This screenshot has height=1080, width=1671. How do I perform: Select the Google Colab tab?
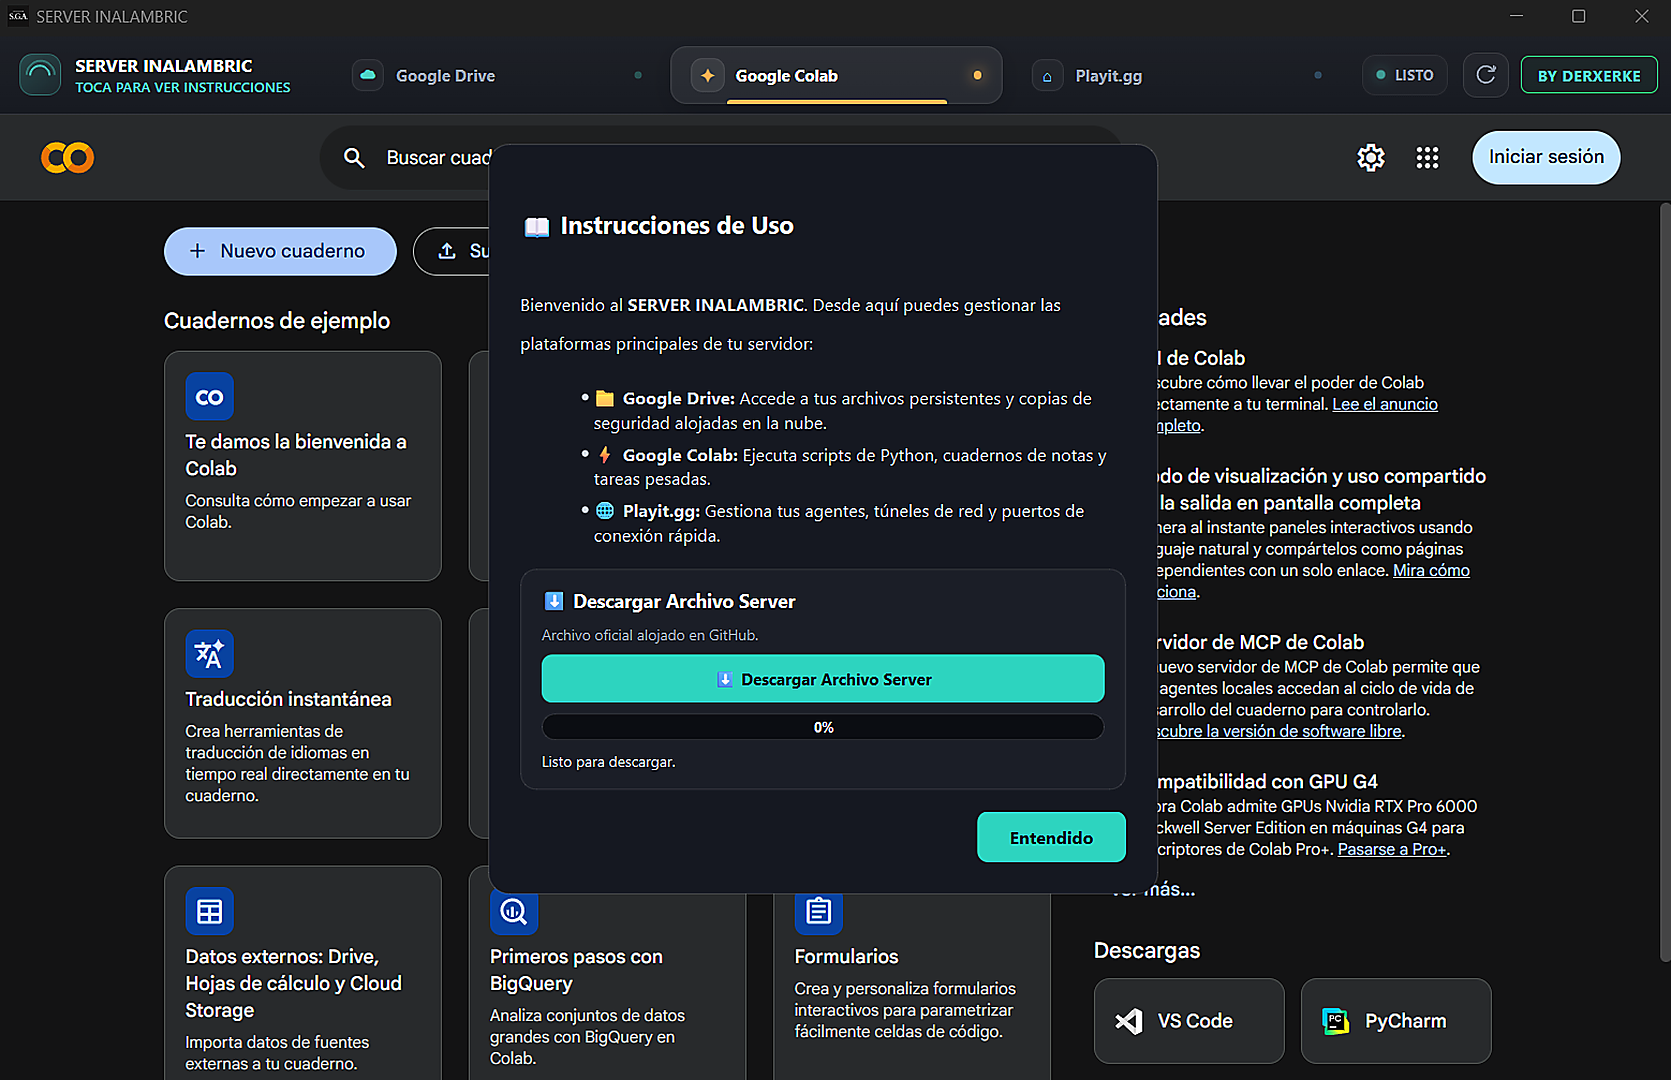pyautogui.click(x=836, y=75)
